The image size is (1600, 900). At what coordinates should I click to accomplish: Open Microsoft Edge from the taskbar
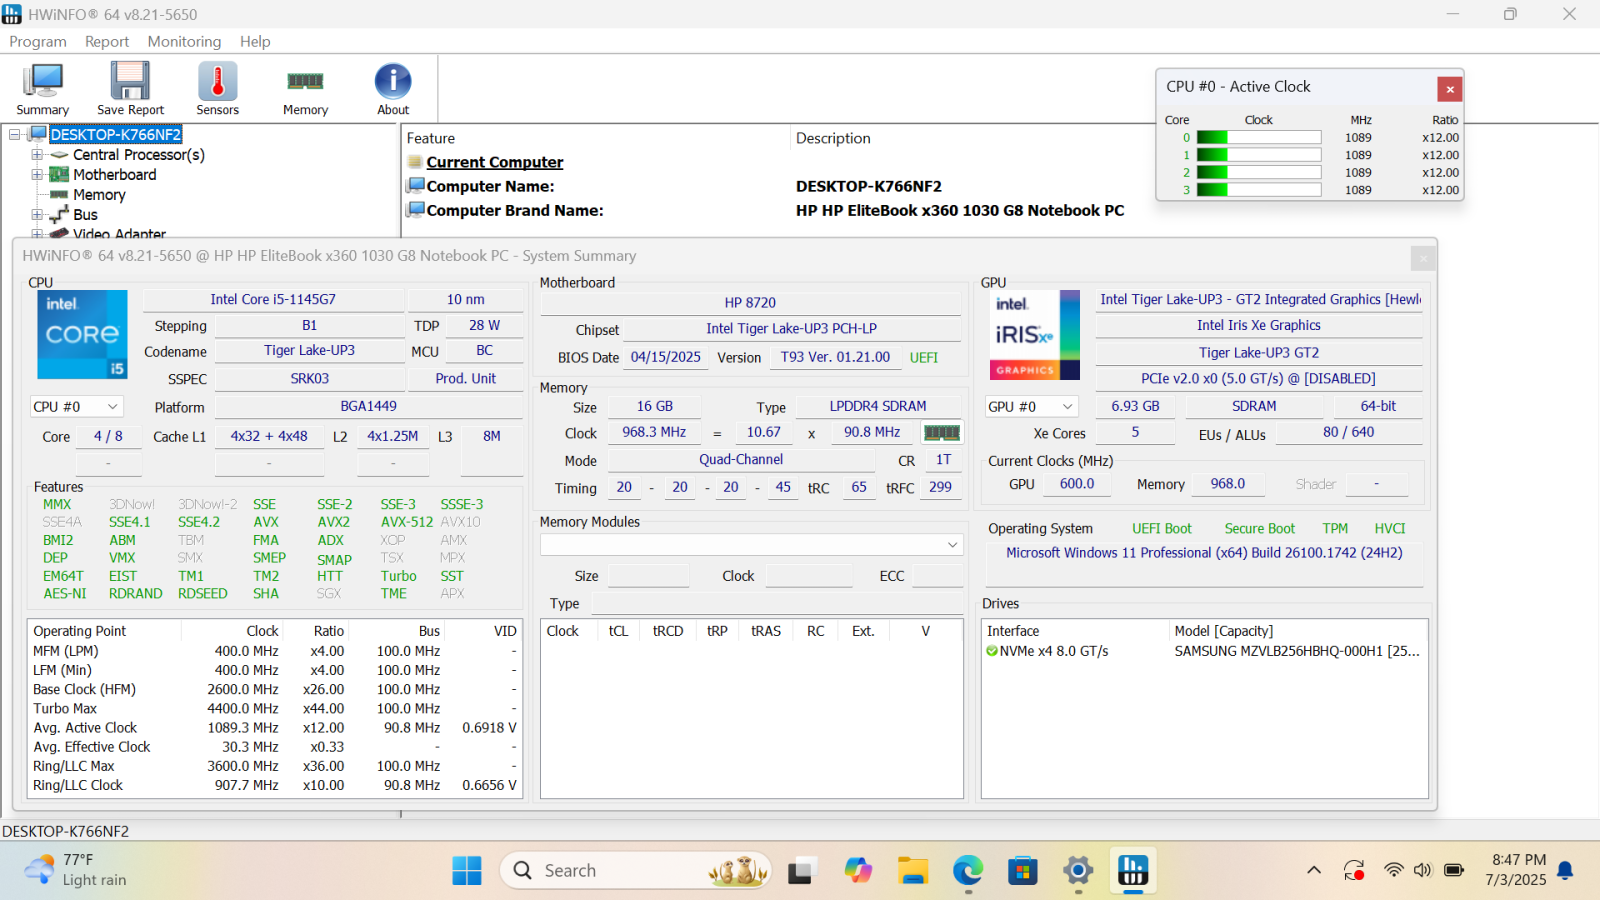tap(967, 871)
